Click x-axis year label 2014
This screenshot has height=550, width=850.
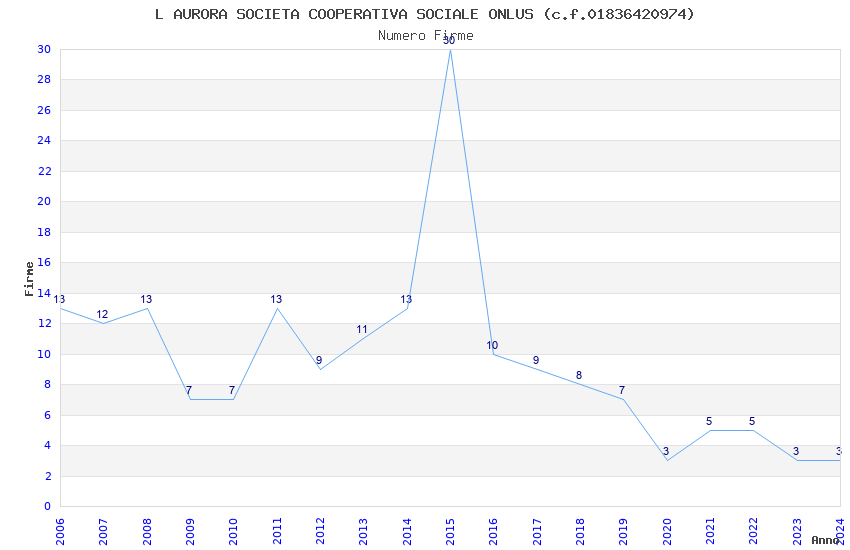[407, 532]
